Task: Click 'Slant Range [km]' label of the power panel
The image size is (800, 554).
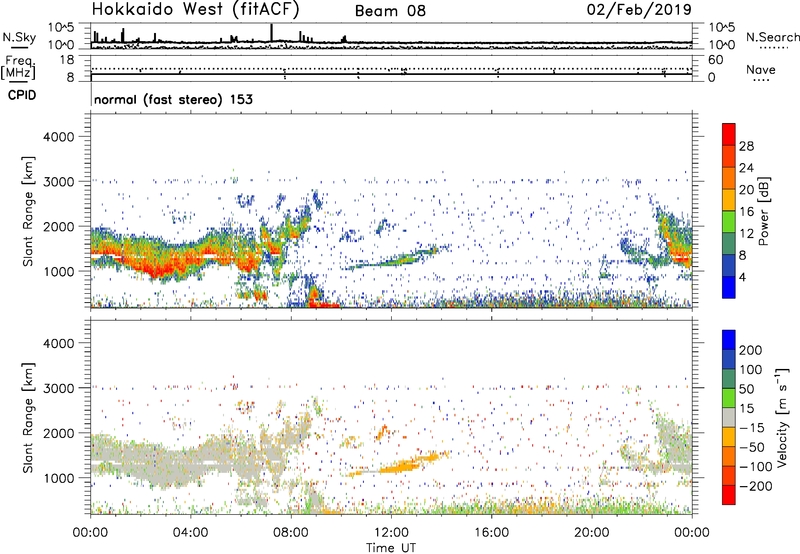Action: [x=28, y=211]
